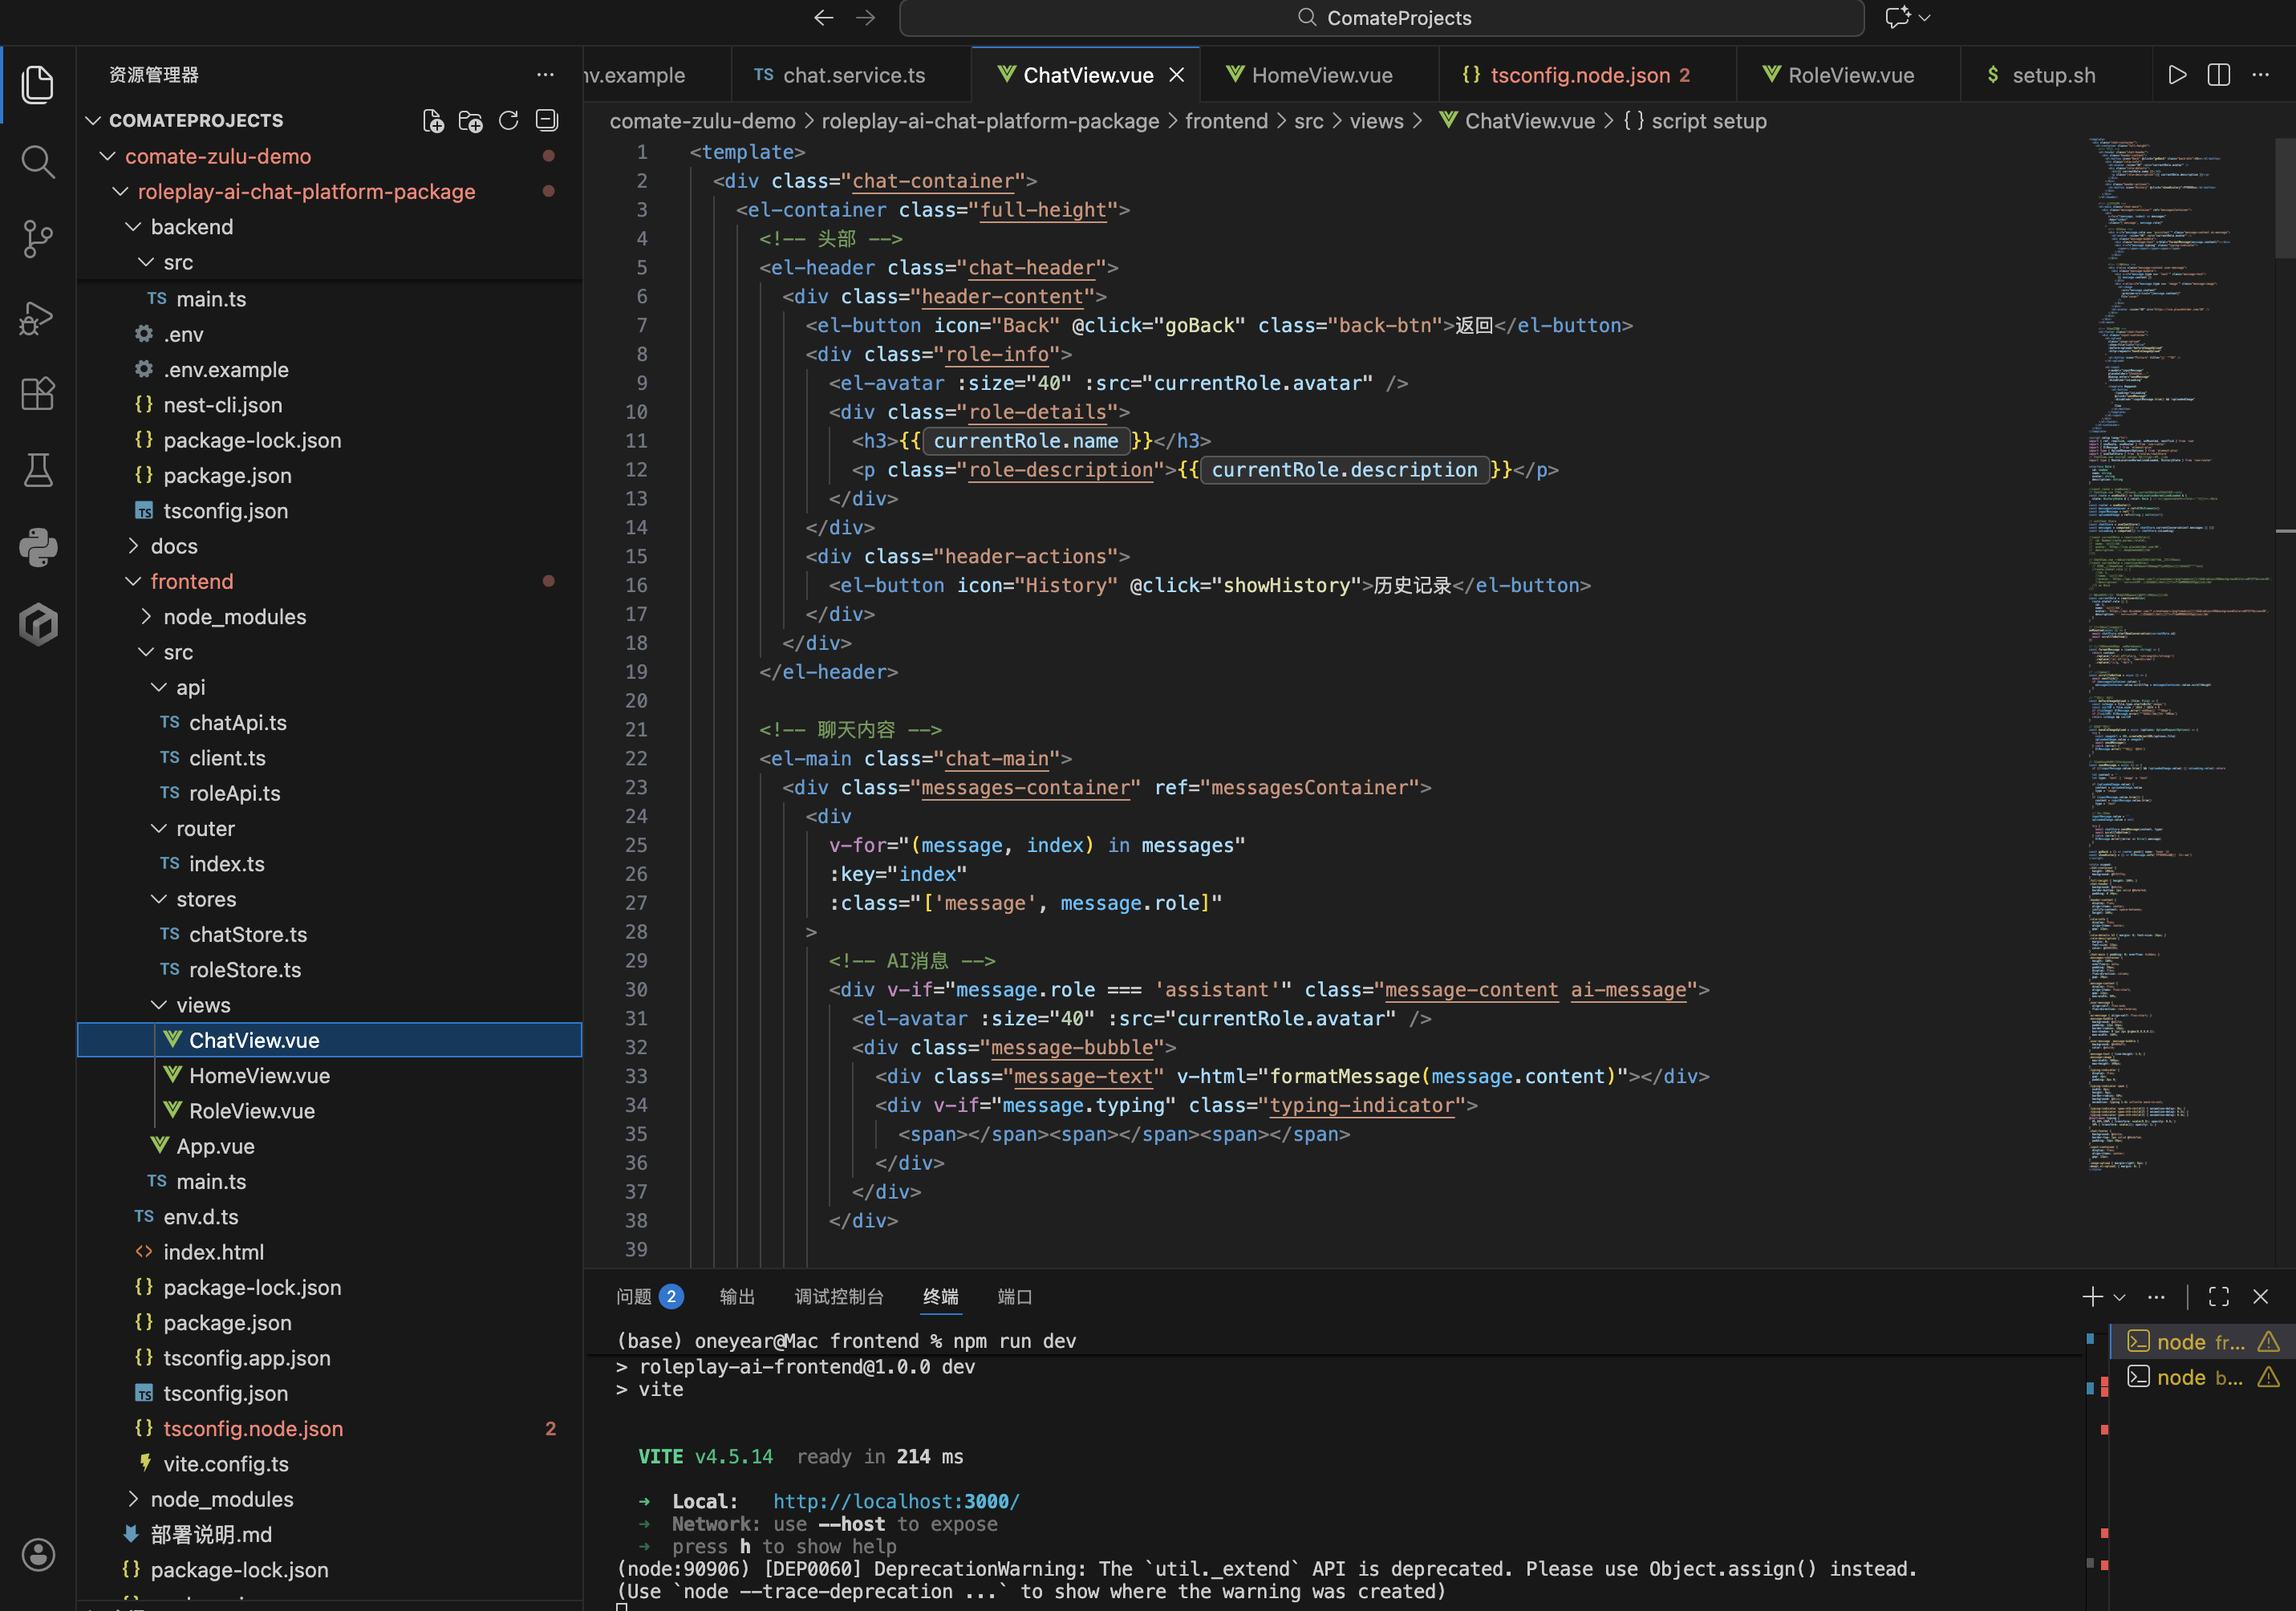Open the Python sidebar view
Image resolution: width=2296 pixels, height=1611 pixels.
[38, 547]
